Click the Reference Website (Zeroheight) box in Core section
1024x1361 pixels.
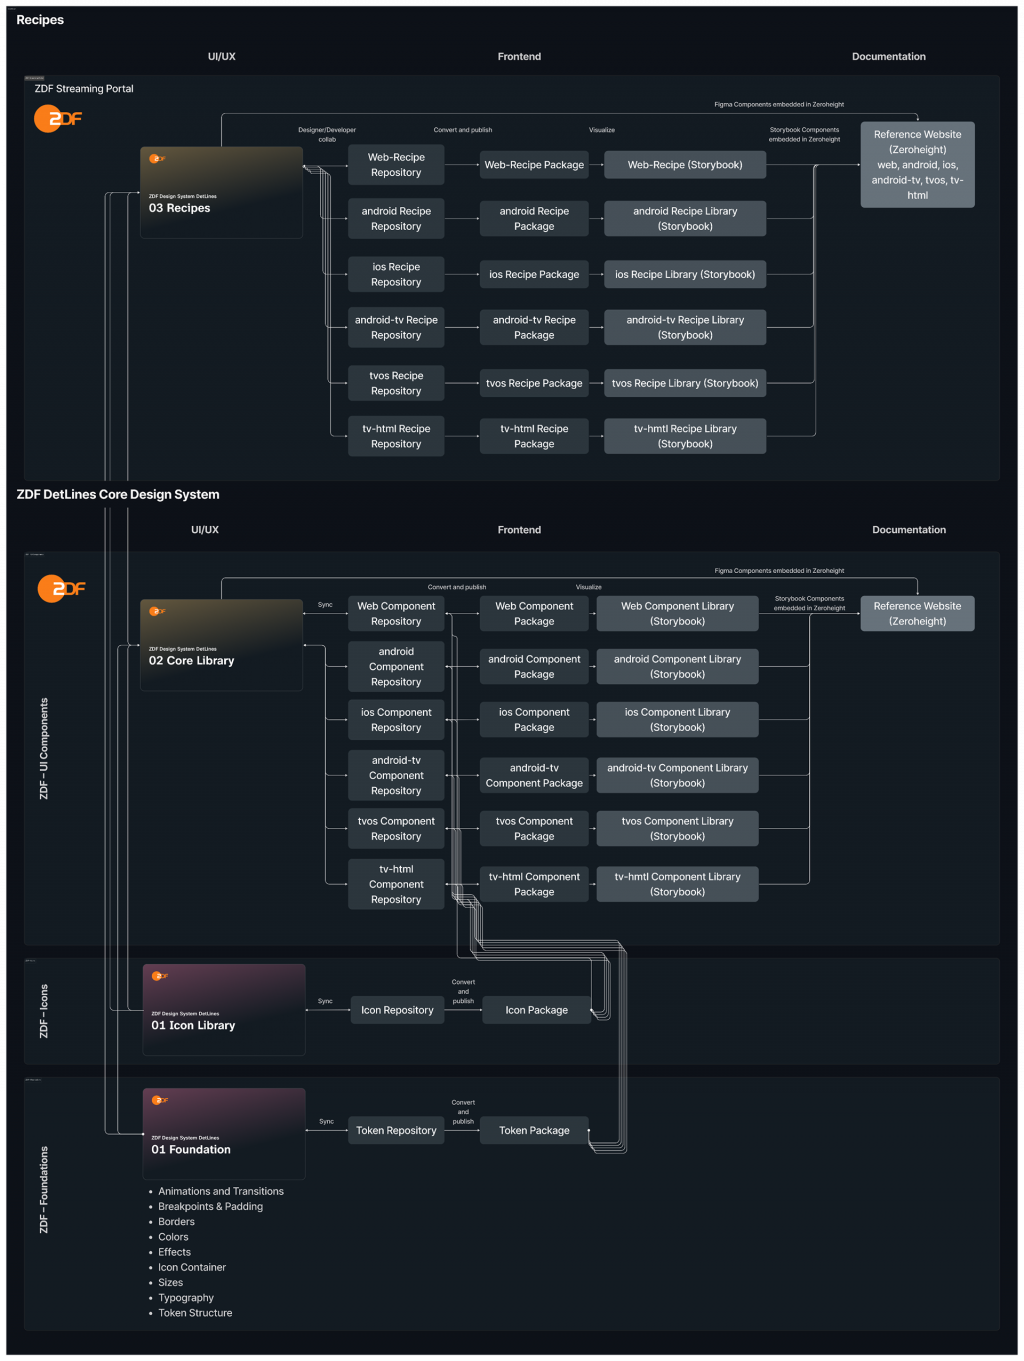tap(917, 614)
